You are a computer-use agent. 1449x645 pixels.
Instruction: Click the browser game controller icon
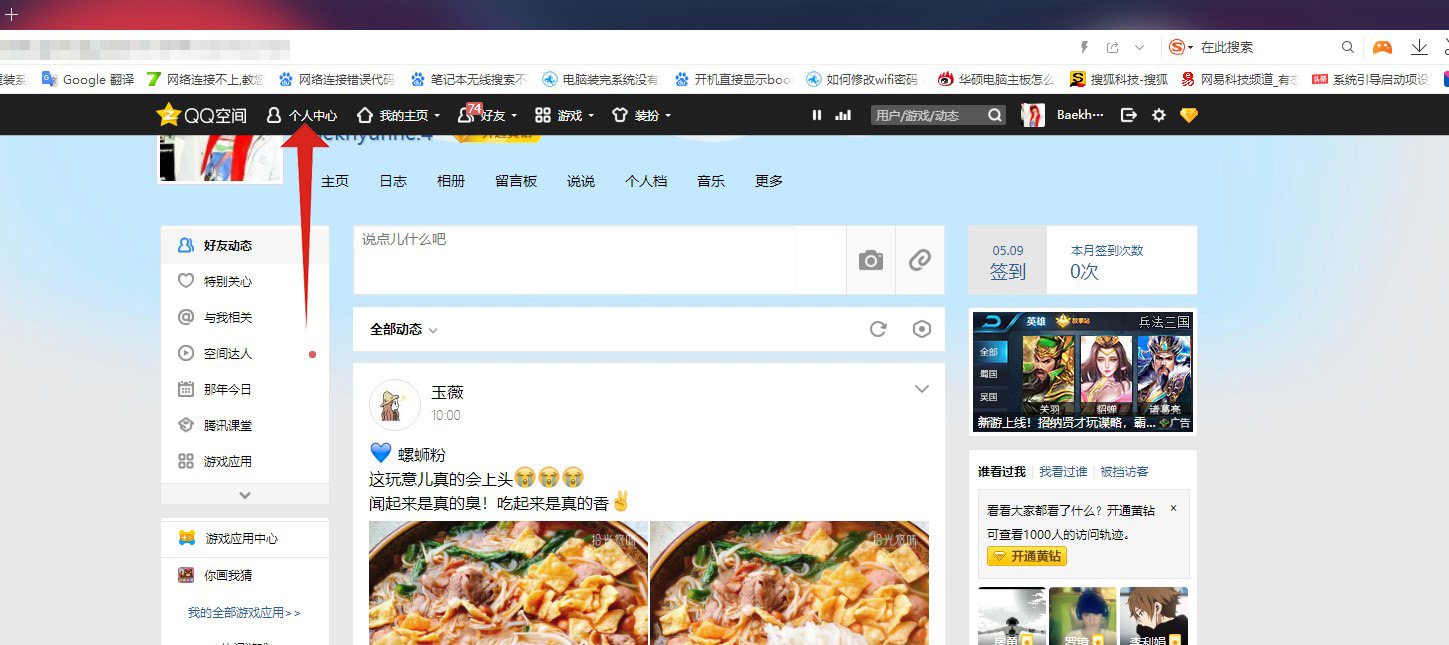click(1382, 47)
